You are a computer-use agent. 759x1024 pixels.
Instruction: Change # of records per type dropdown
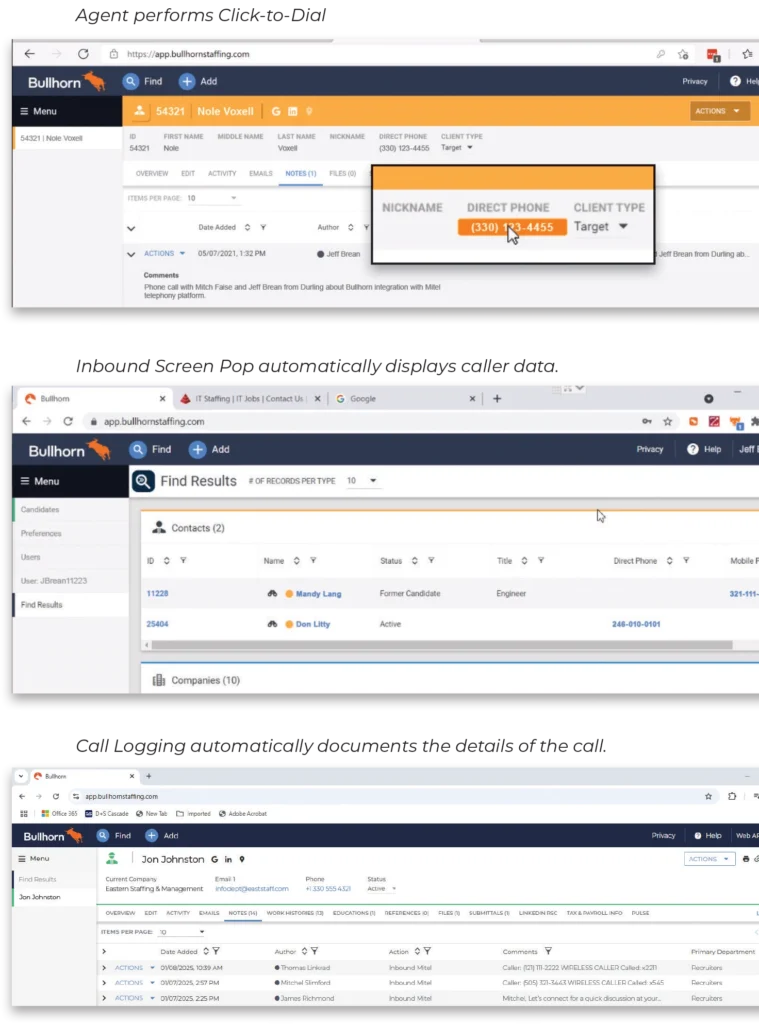tap(361, 481)
